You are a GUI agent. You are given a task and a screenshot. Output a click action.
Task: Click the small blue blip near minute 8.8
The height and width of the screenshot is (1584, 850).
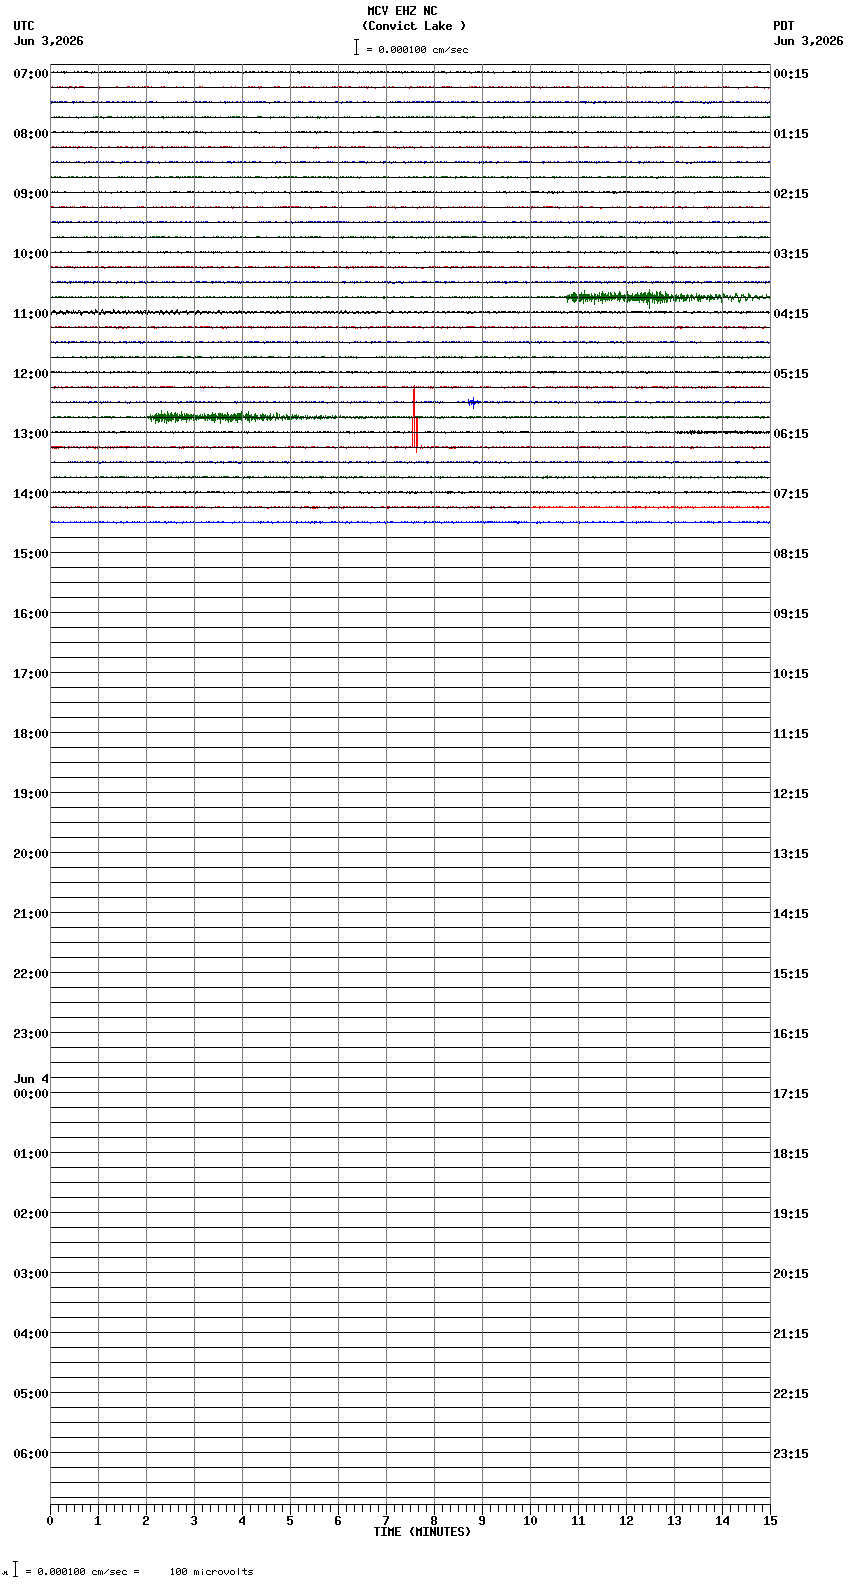click(x=473, y=402)
